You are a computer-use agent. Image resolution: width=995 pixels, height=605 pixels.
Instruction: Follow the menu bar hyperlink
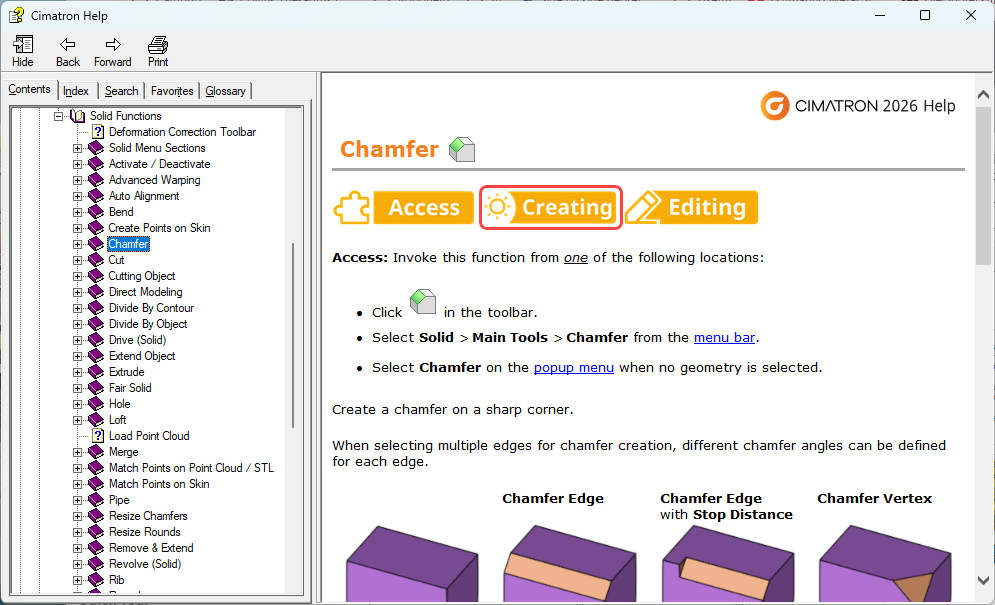[x=724, y=338]
